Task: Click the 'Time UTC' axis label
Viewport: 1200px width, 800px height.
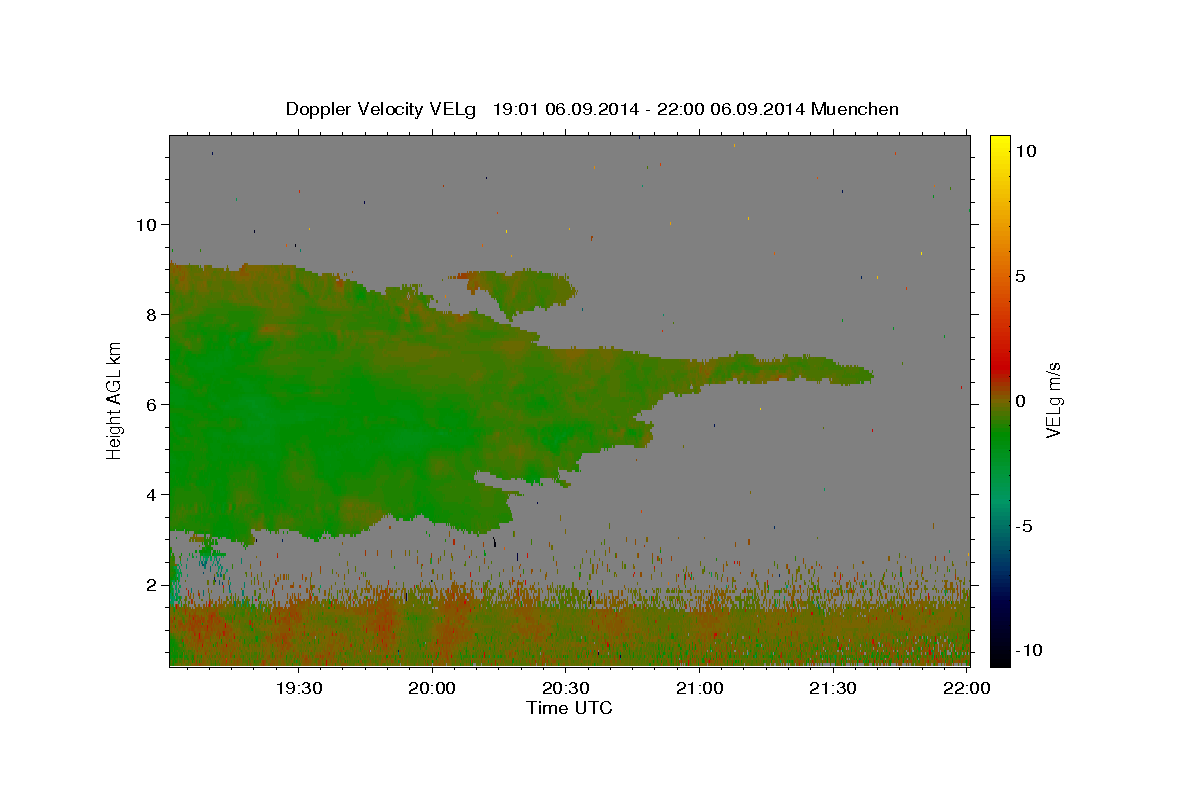Action: 569,708
